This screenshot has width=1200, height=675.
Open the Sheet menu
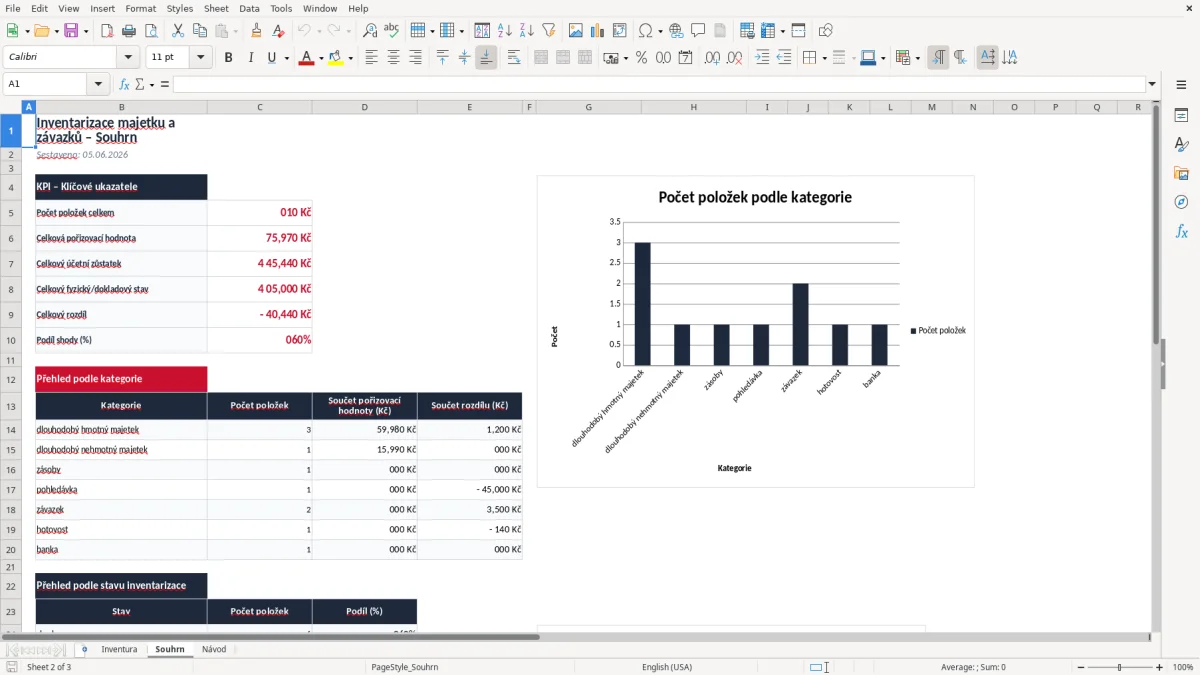click(216, 8)
